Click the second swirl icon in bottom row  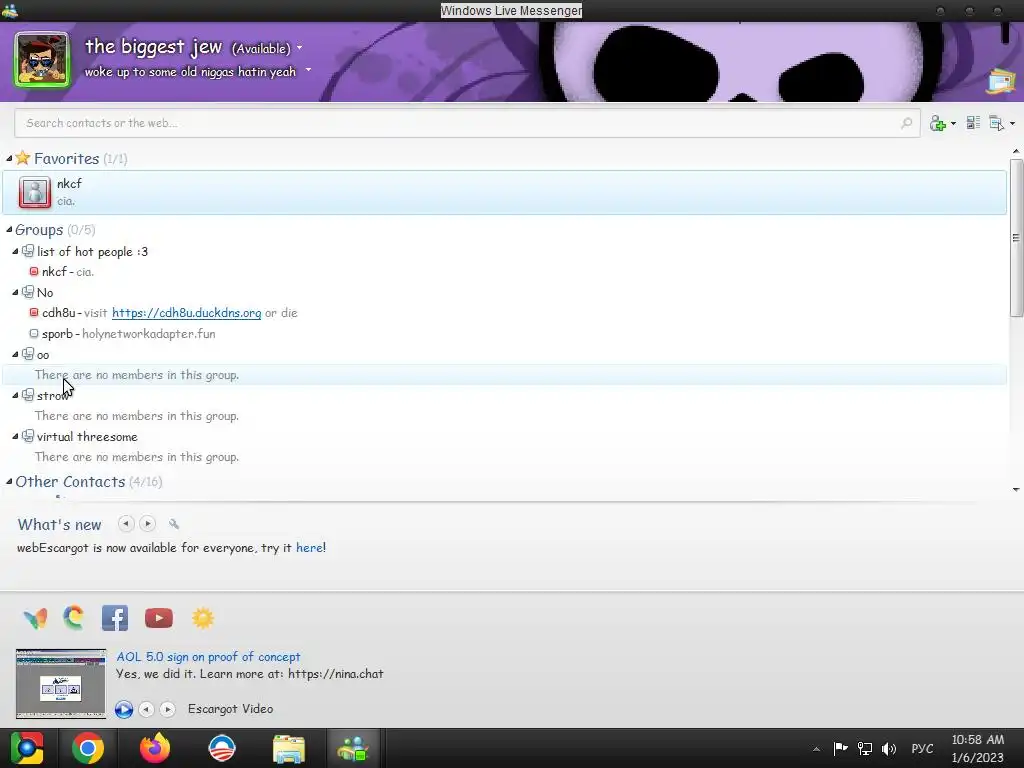(74, 618)
